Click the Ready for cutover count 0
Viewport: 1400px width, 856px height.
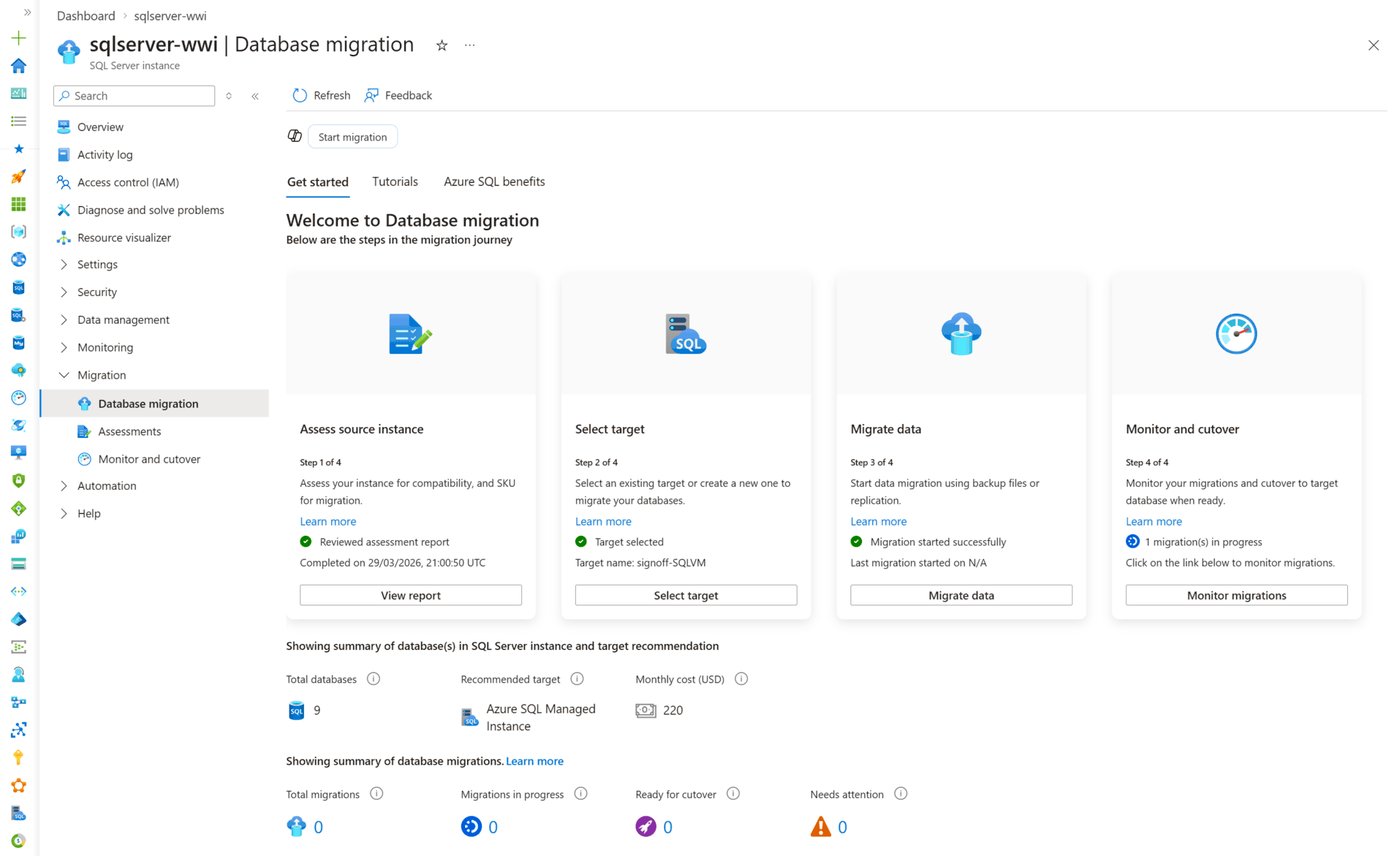click(667, 827)
